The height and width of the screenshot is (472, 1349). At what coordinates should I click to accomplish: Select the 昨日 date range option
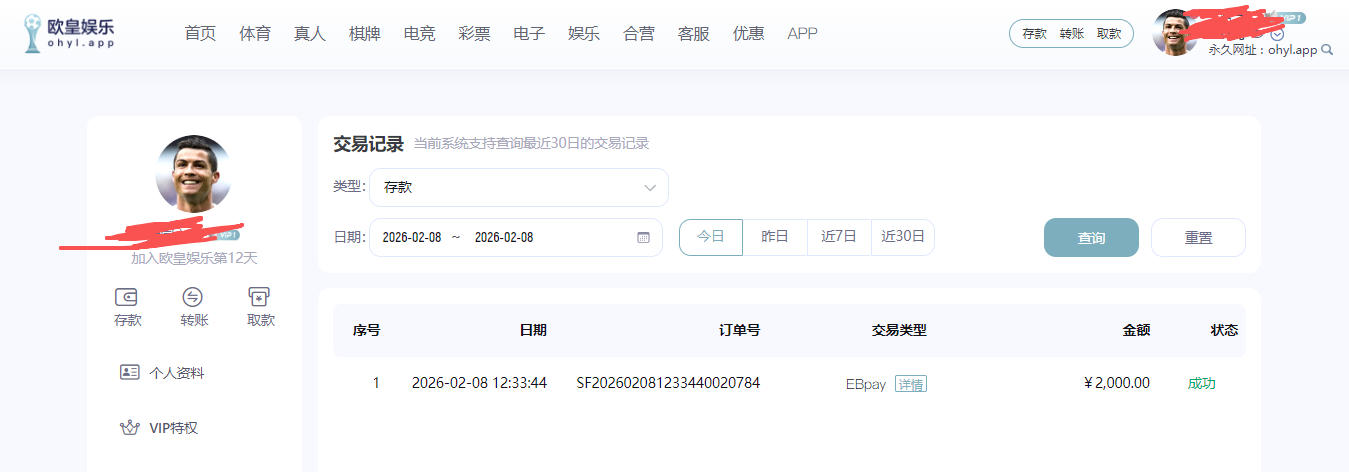(x=775, y=237)
